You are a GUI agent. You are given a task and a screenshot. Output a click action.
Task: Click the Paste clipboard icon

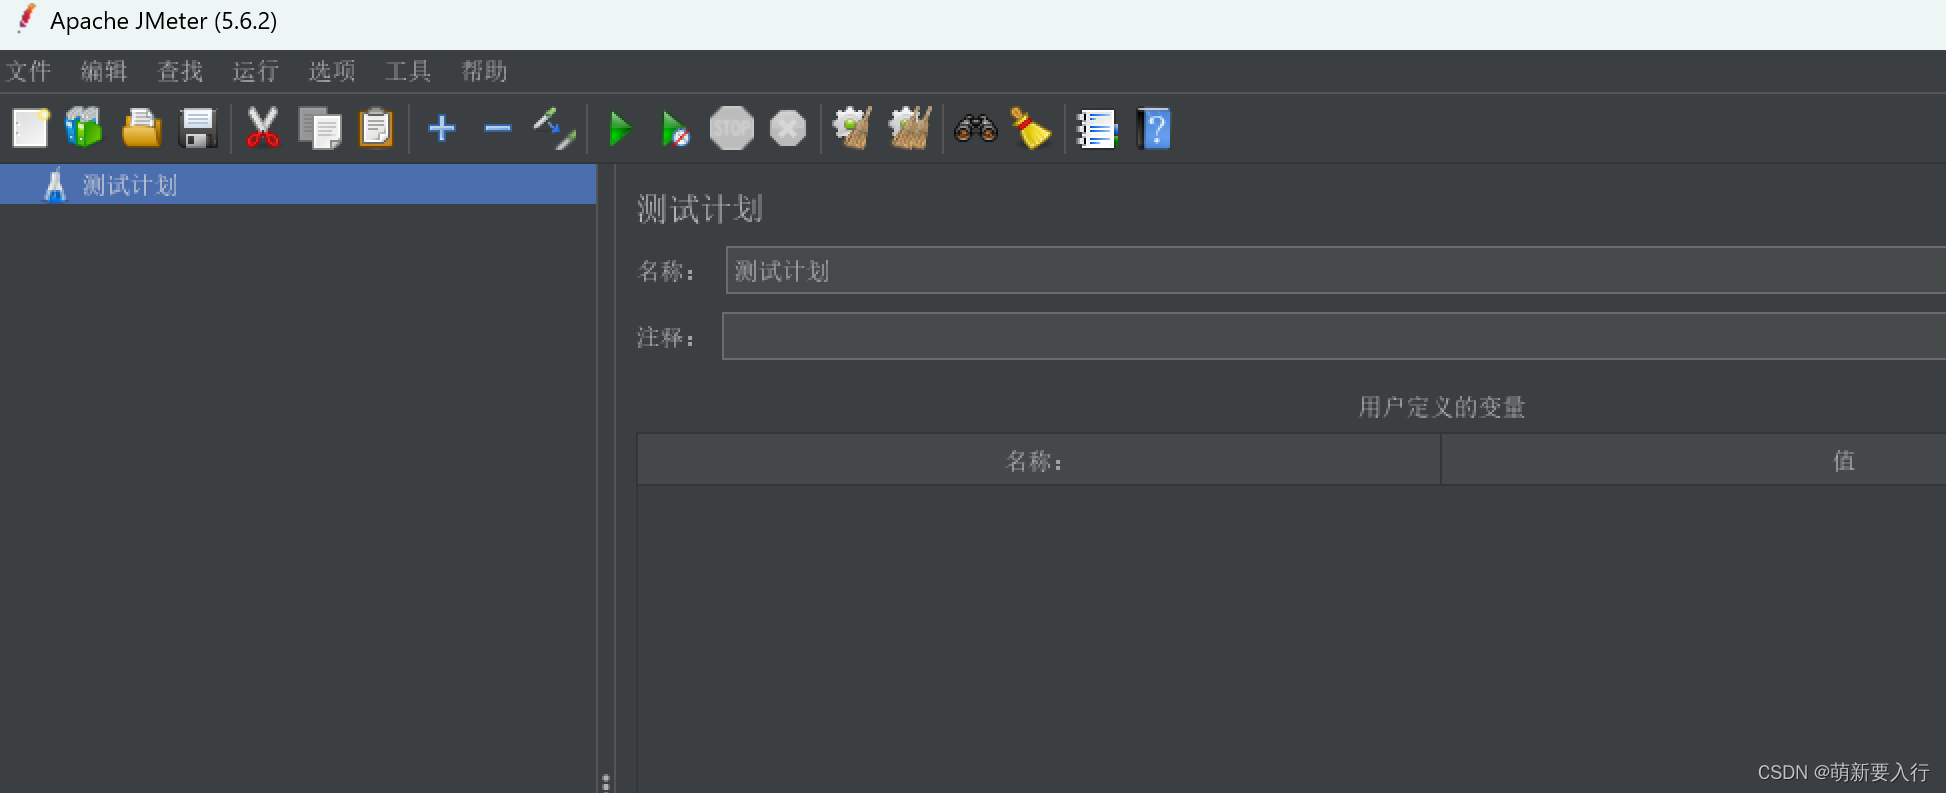coord(376,128)
